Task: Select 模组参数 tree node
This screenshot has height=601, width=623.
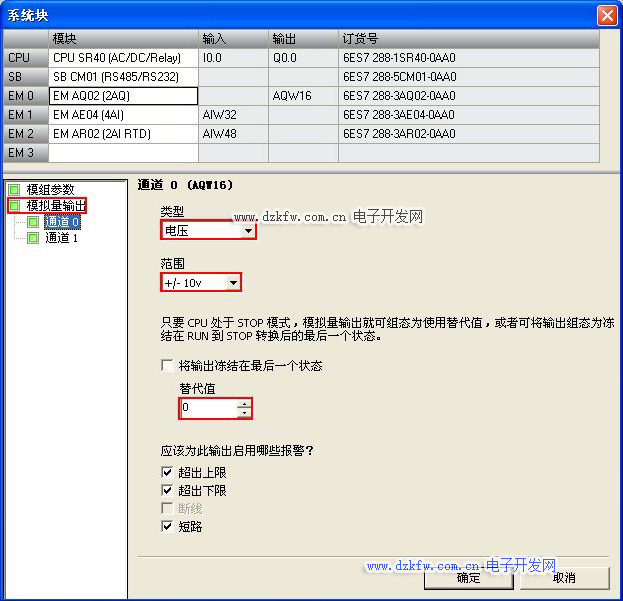Action: click(50, 190)
